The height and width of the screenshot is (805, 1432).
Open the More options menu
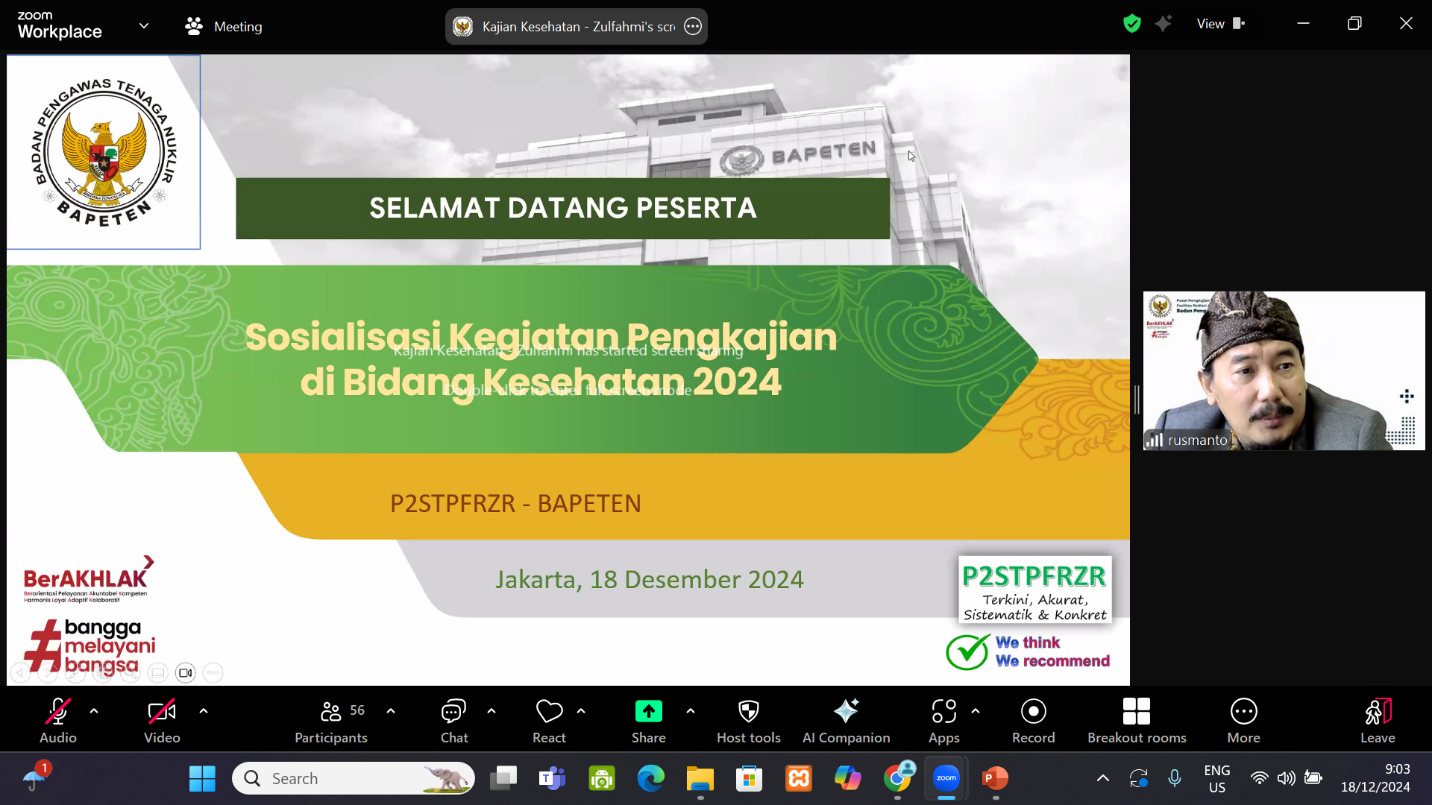point(1243,720)
